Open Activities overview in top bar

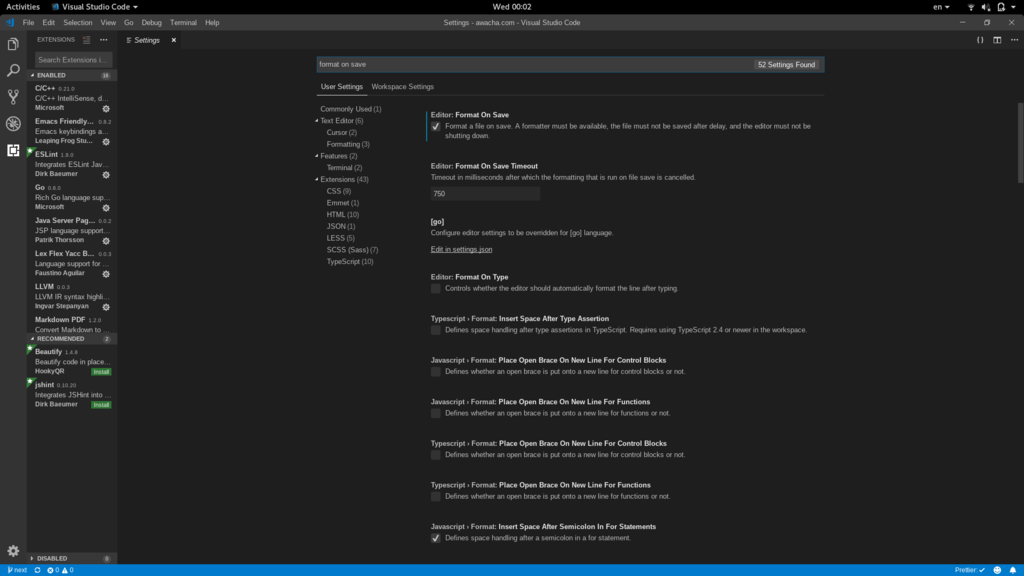pyautogui.click(x=23, y=7)
